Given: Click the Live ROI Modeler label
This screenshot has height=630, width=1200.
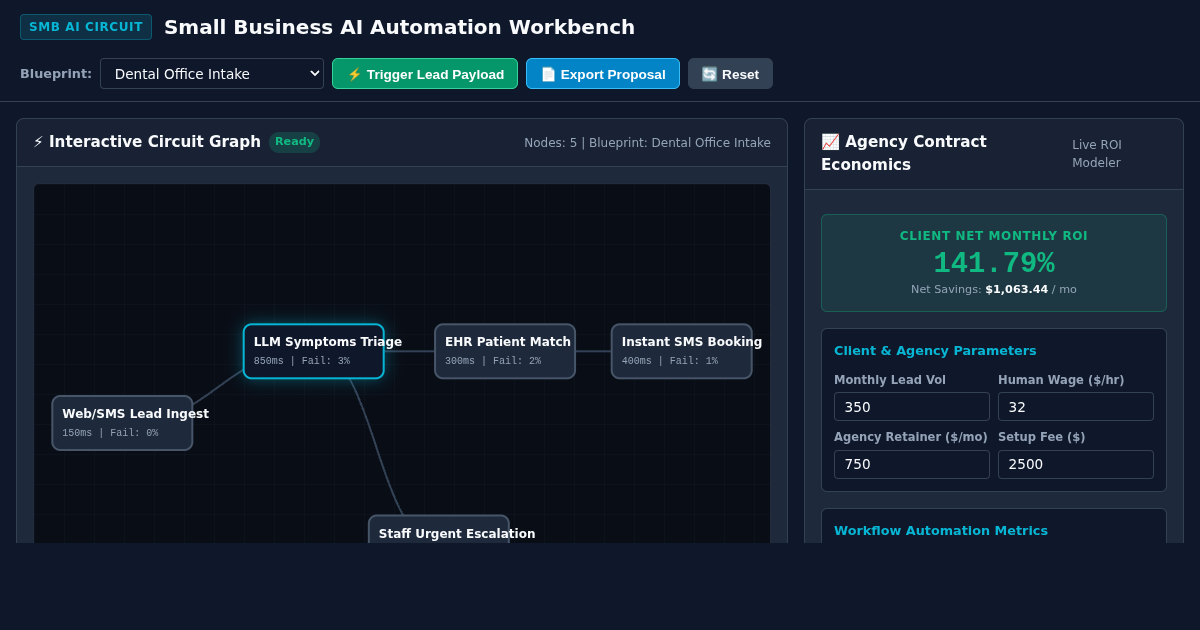Looking at the screenshot, I should 1097,154.
